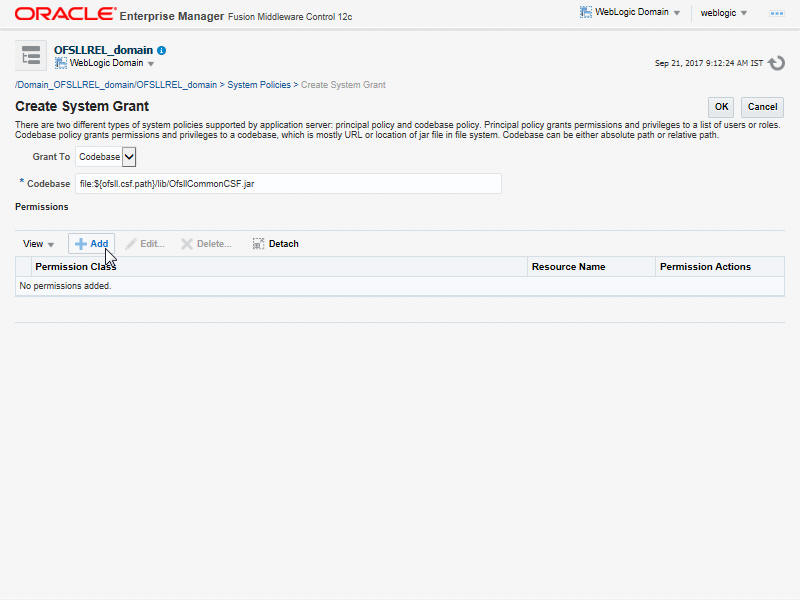This screenshot has width=800, height=600.
Task: Open the three-dots overflow menu
Action: 777,13
